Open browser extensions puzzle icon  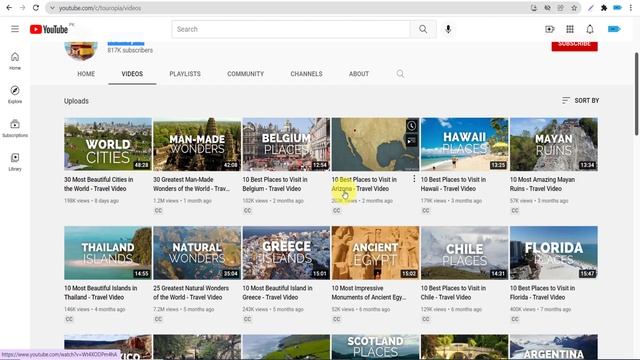604,8
